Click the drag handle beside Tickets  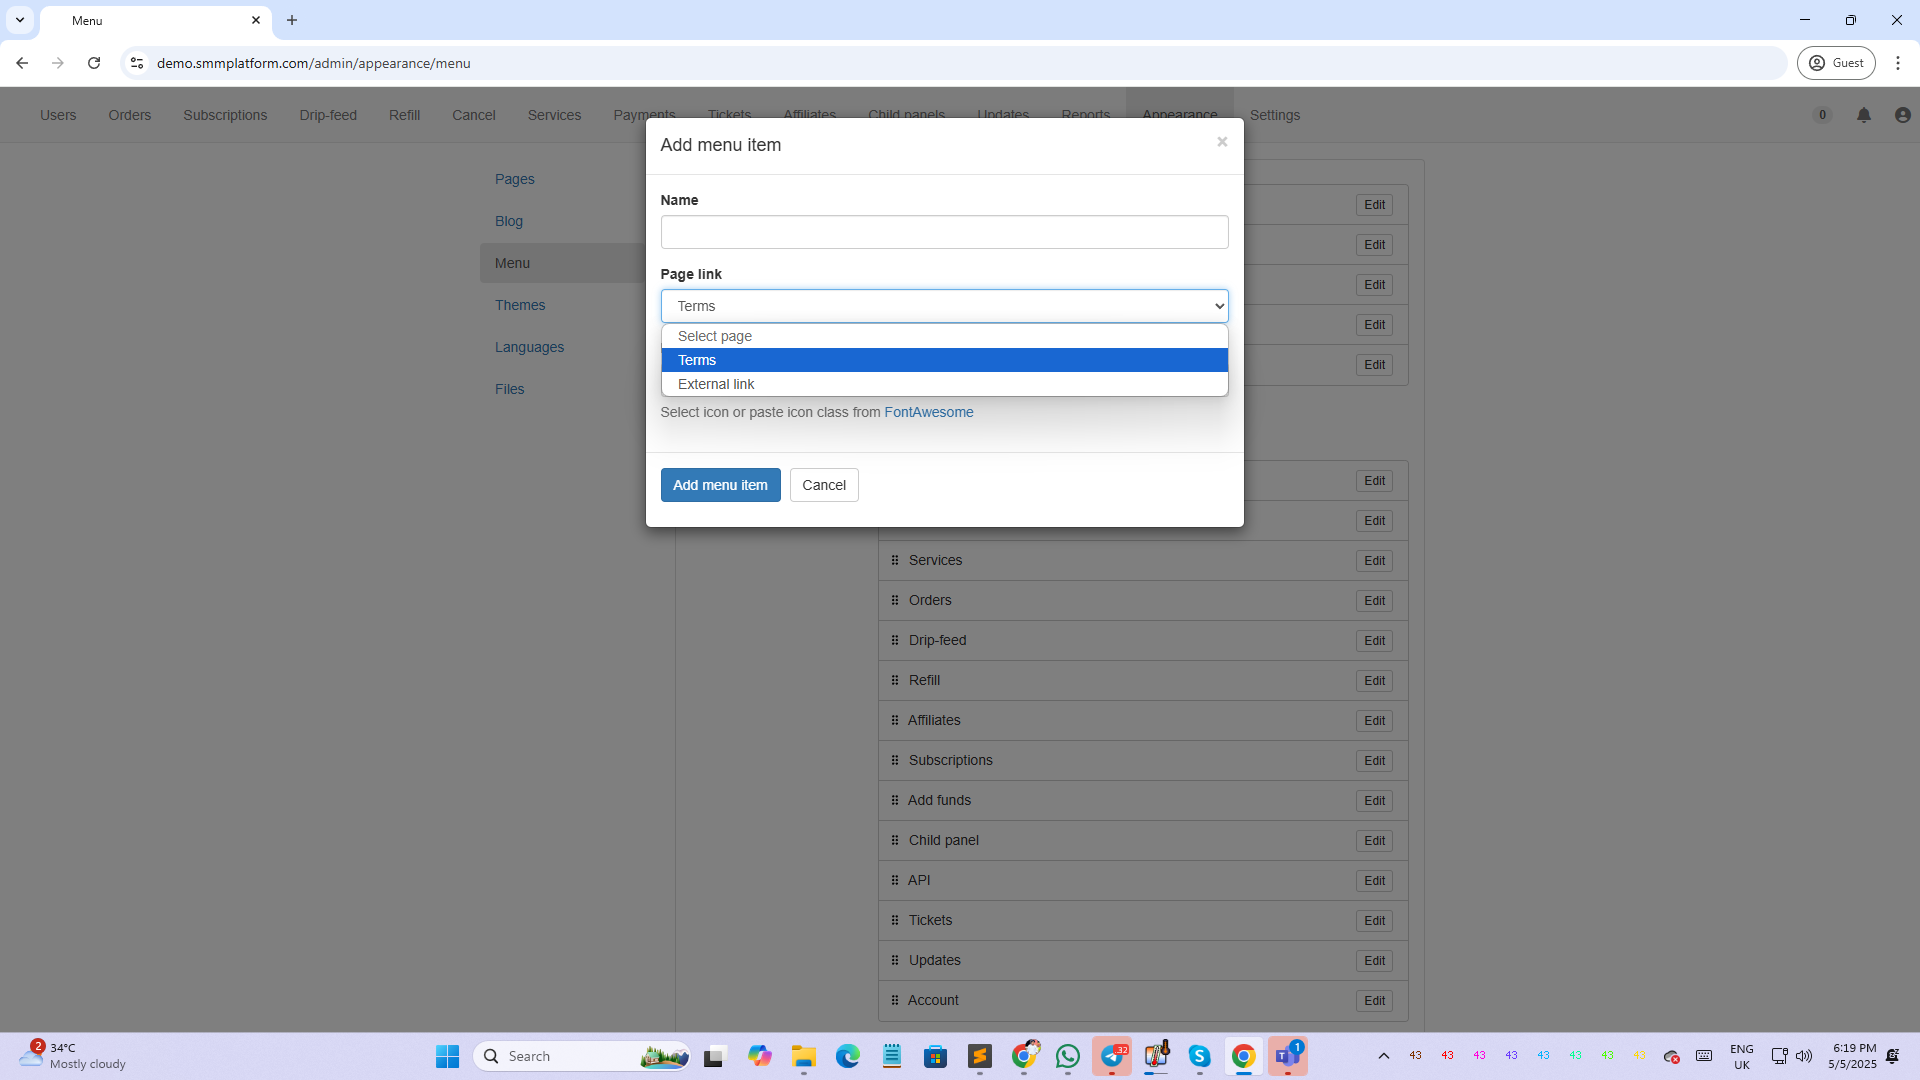pos(895,920)
